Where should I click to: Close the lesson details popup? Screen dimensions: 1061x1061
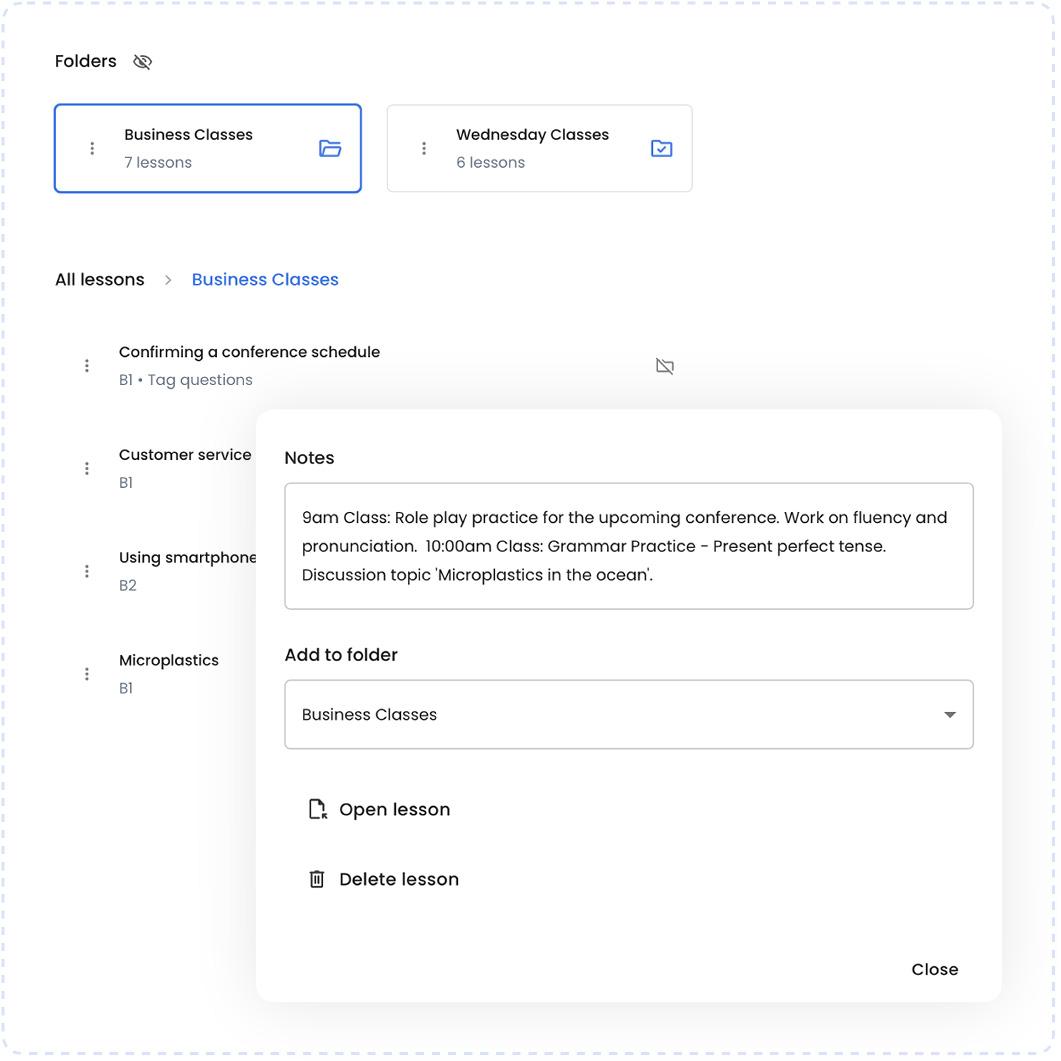point(934,969)
